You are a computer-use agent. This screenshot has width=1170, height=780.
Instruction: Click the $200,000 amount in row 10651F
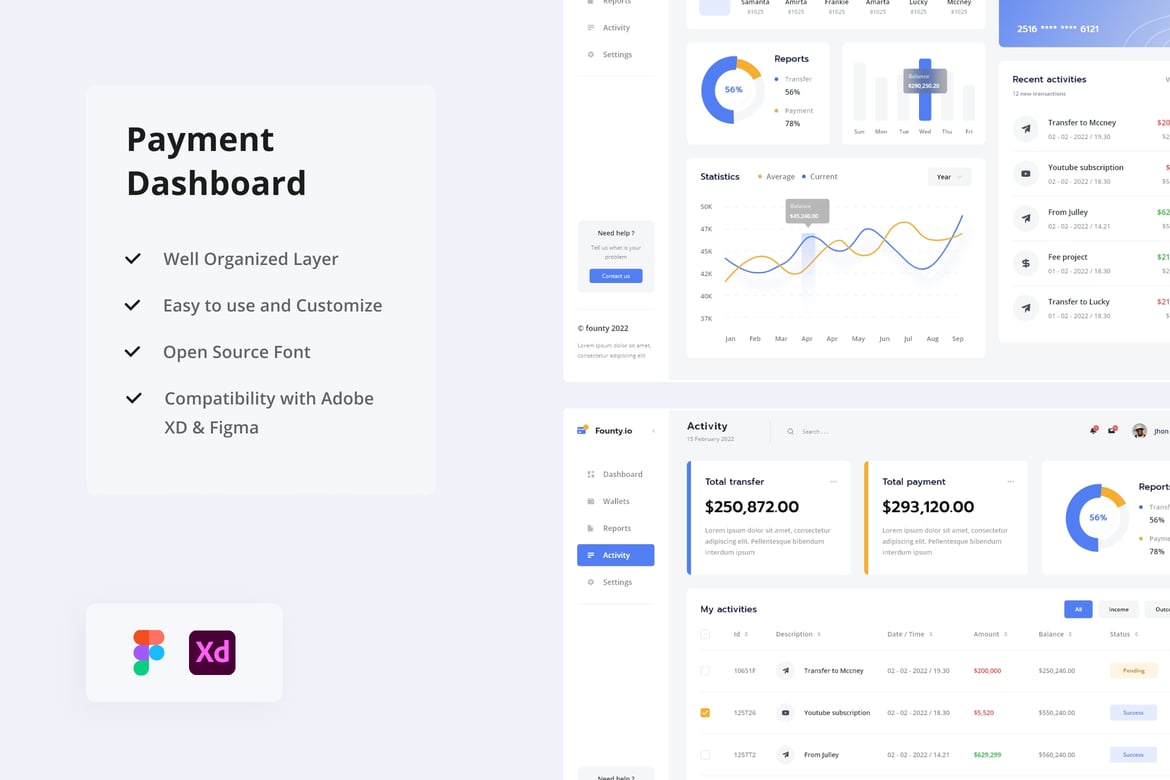pyautogui.click(x=987, y=670)
